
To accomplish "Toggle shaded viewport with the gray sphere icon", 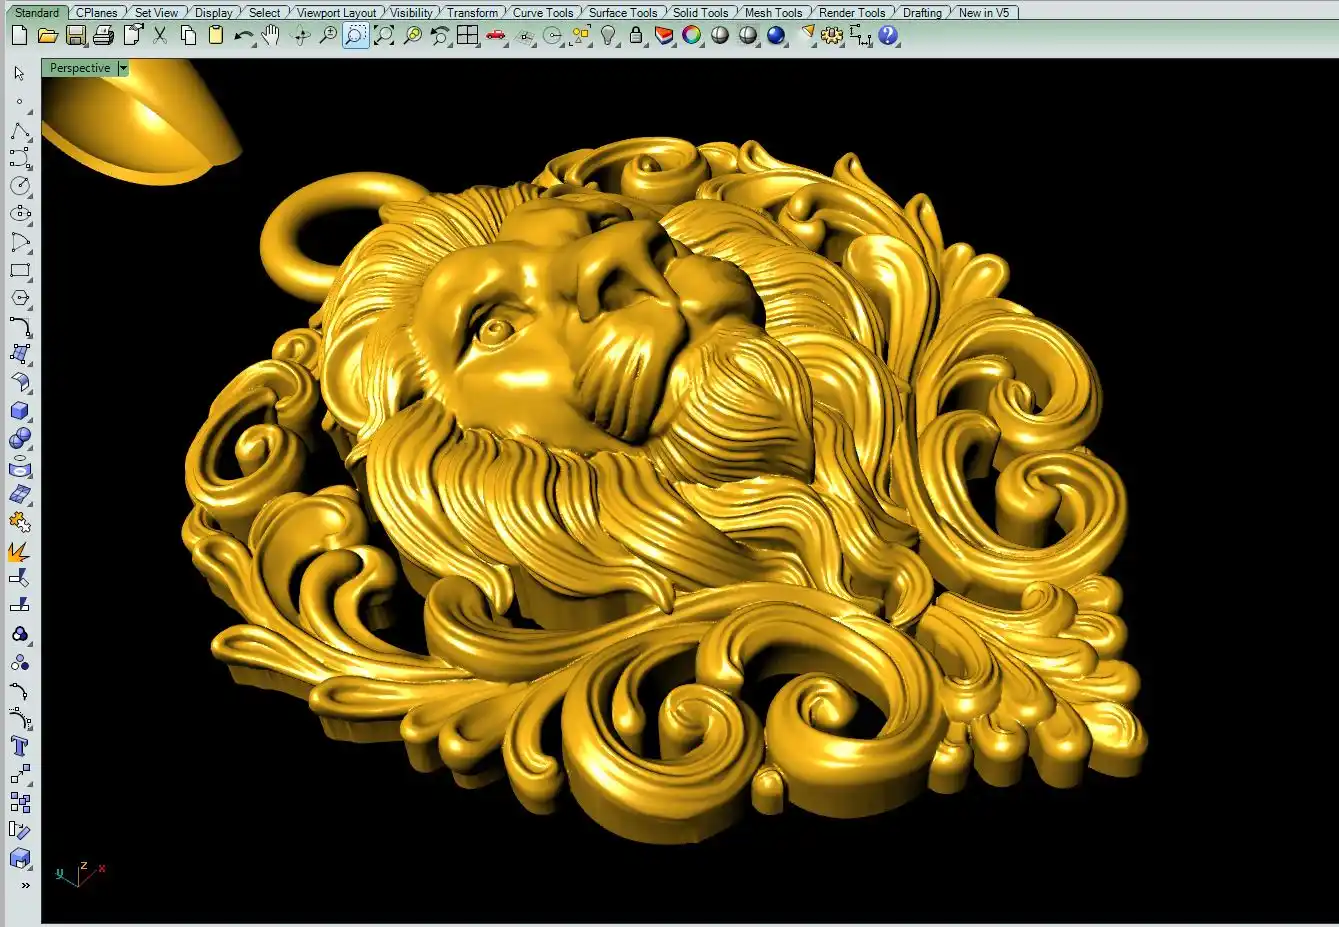I will click(720, 36).
